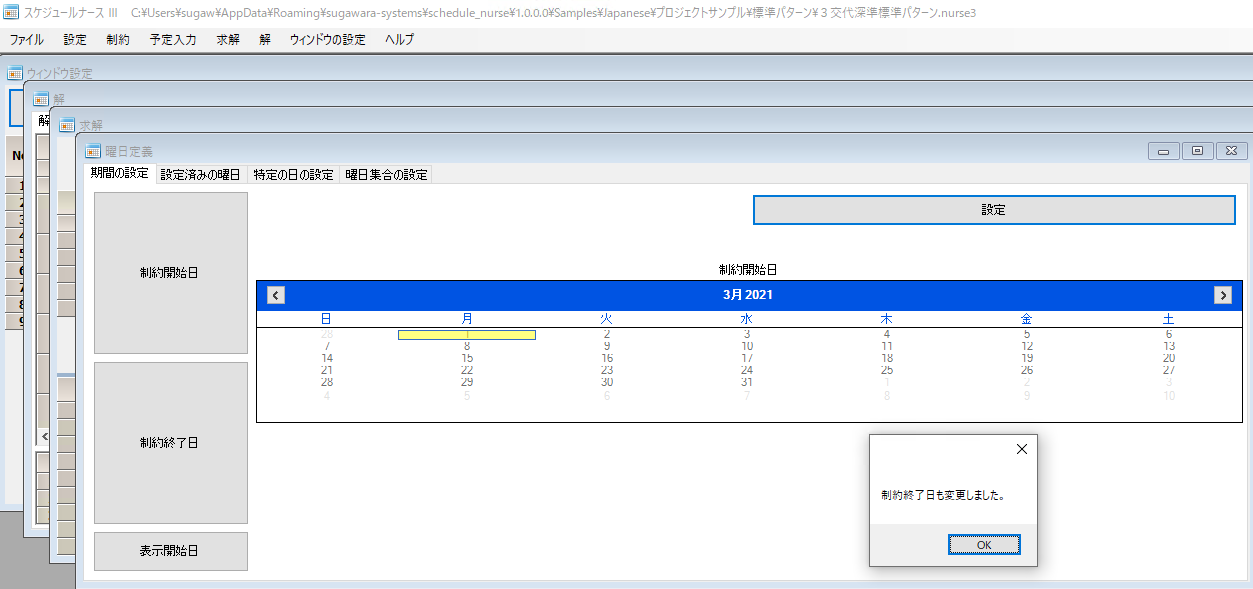Viewport: 1253px width, 589px height.
Task: Click the 求解 window title icon
Action: tap(67, 125)
